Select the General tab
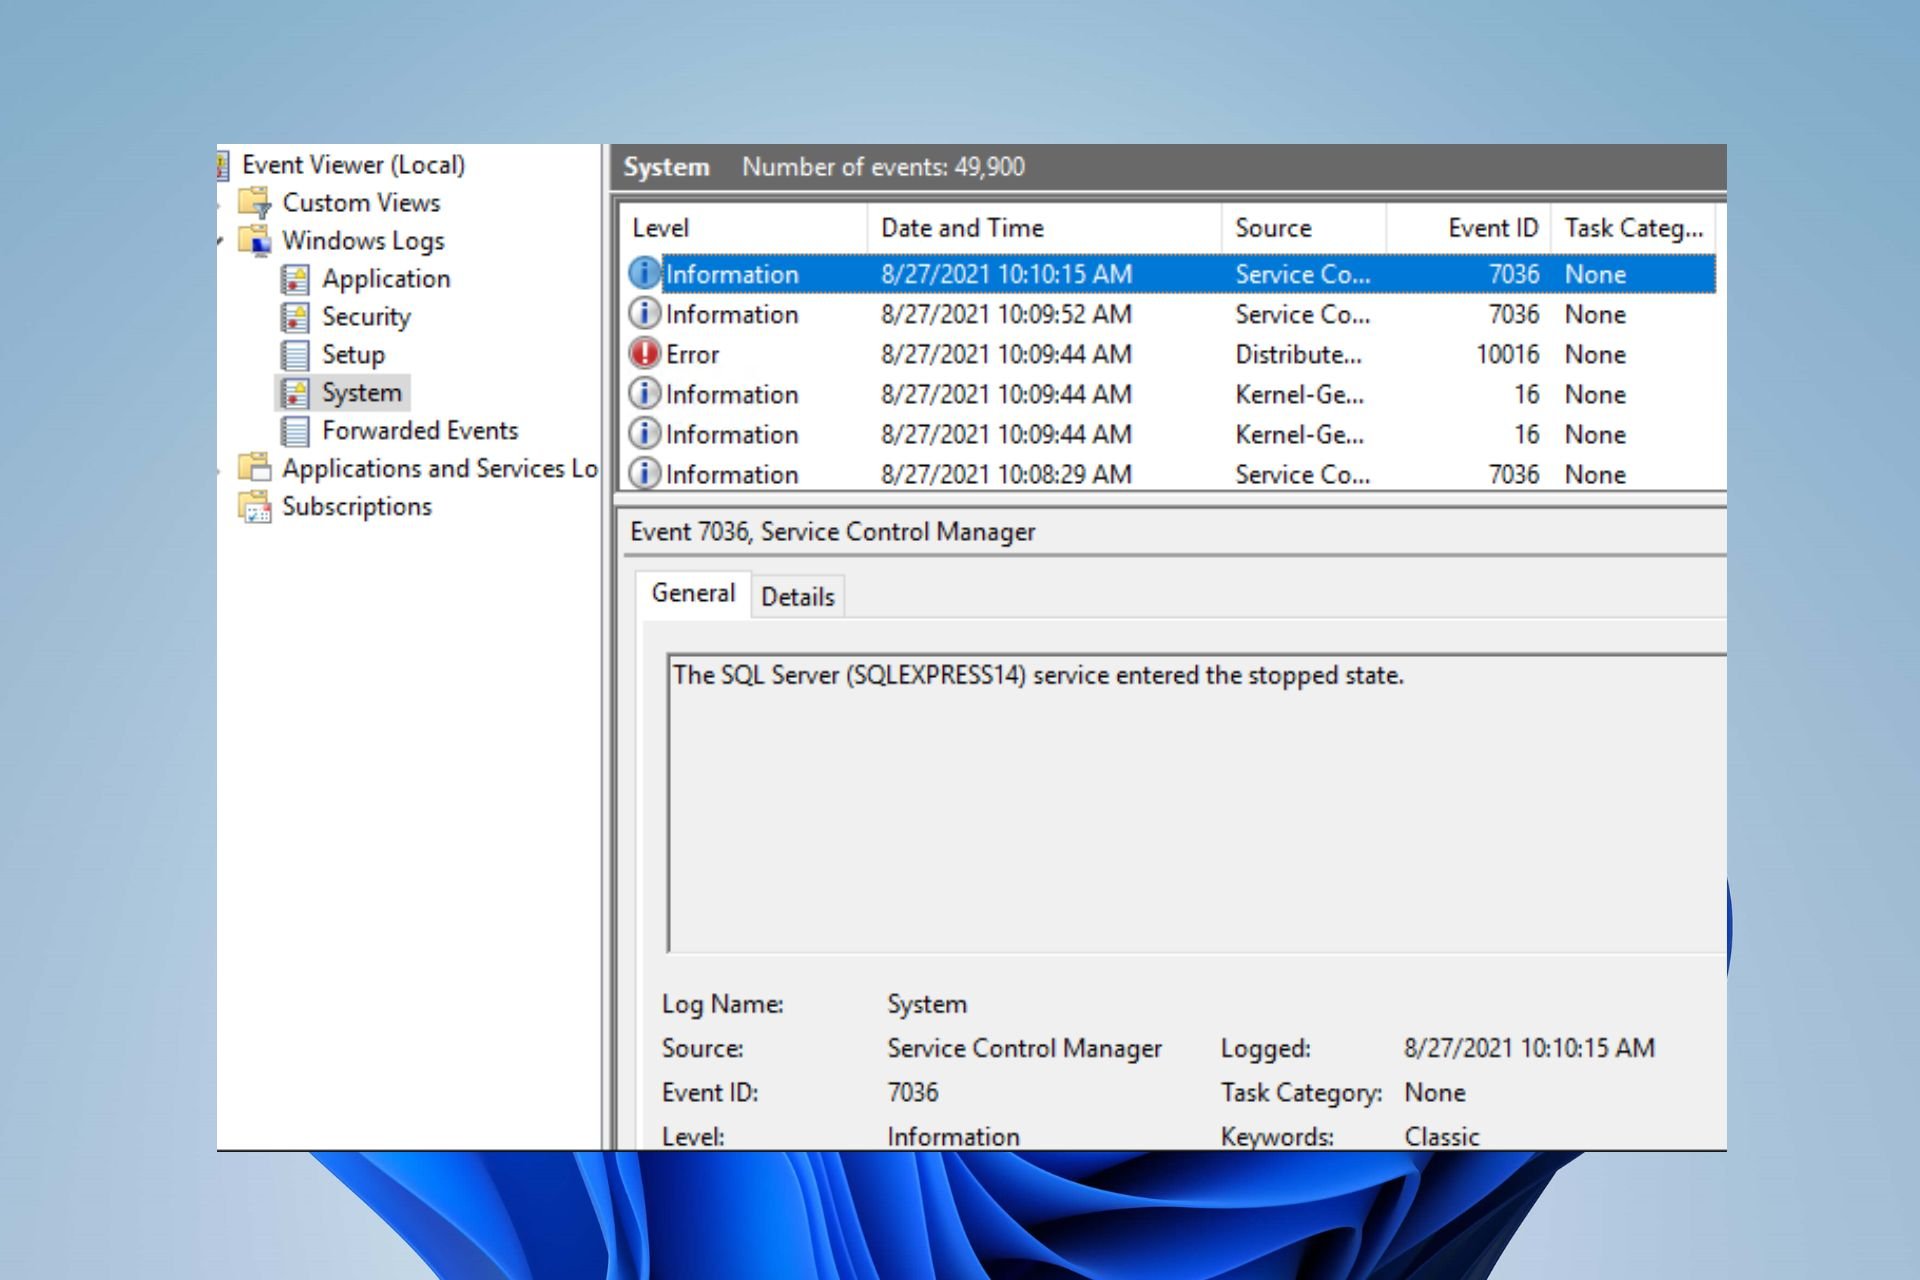 click(x=693, y=593)
